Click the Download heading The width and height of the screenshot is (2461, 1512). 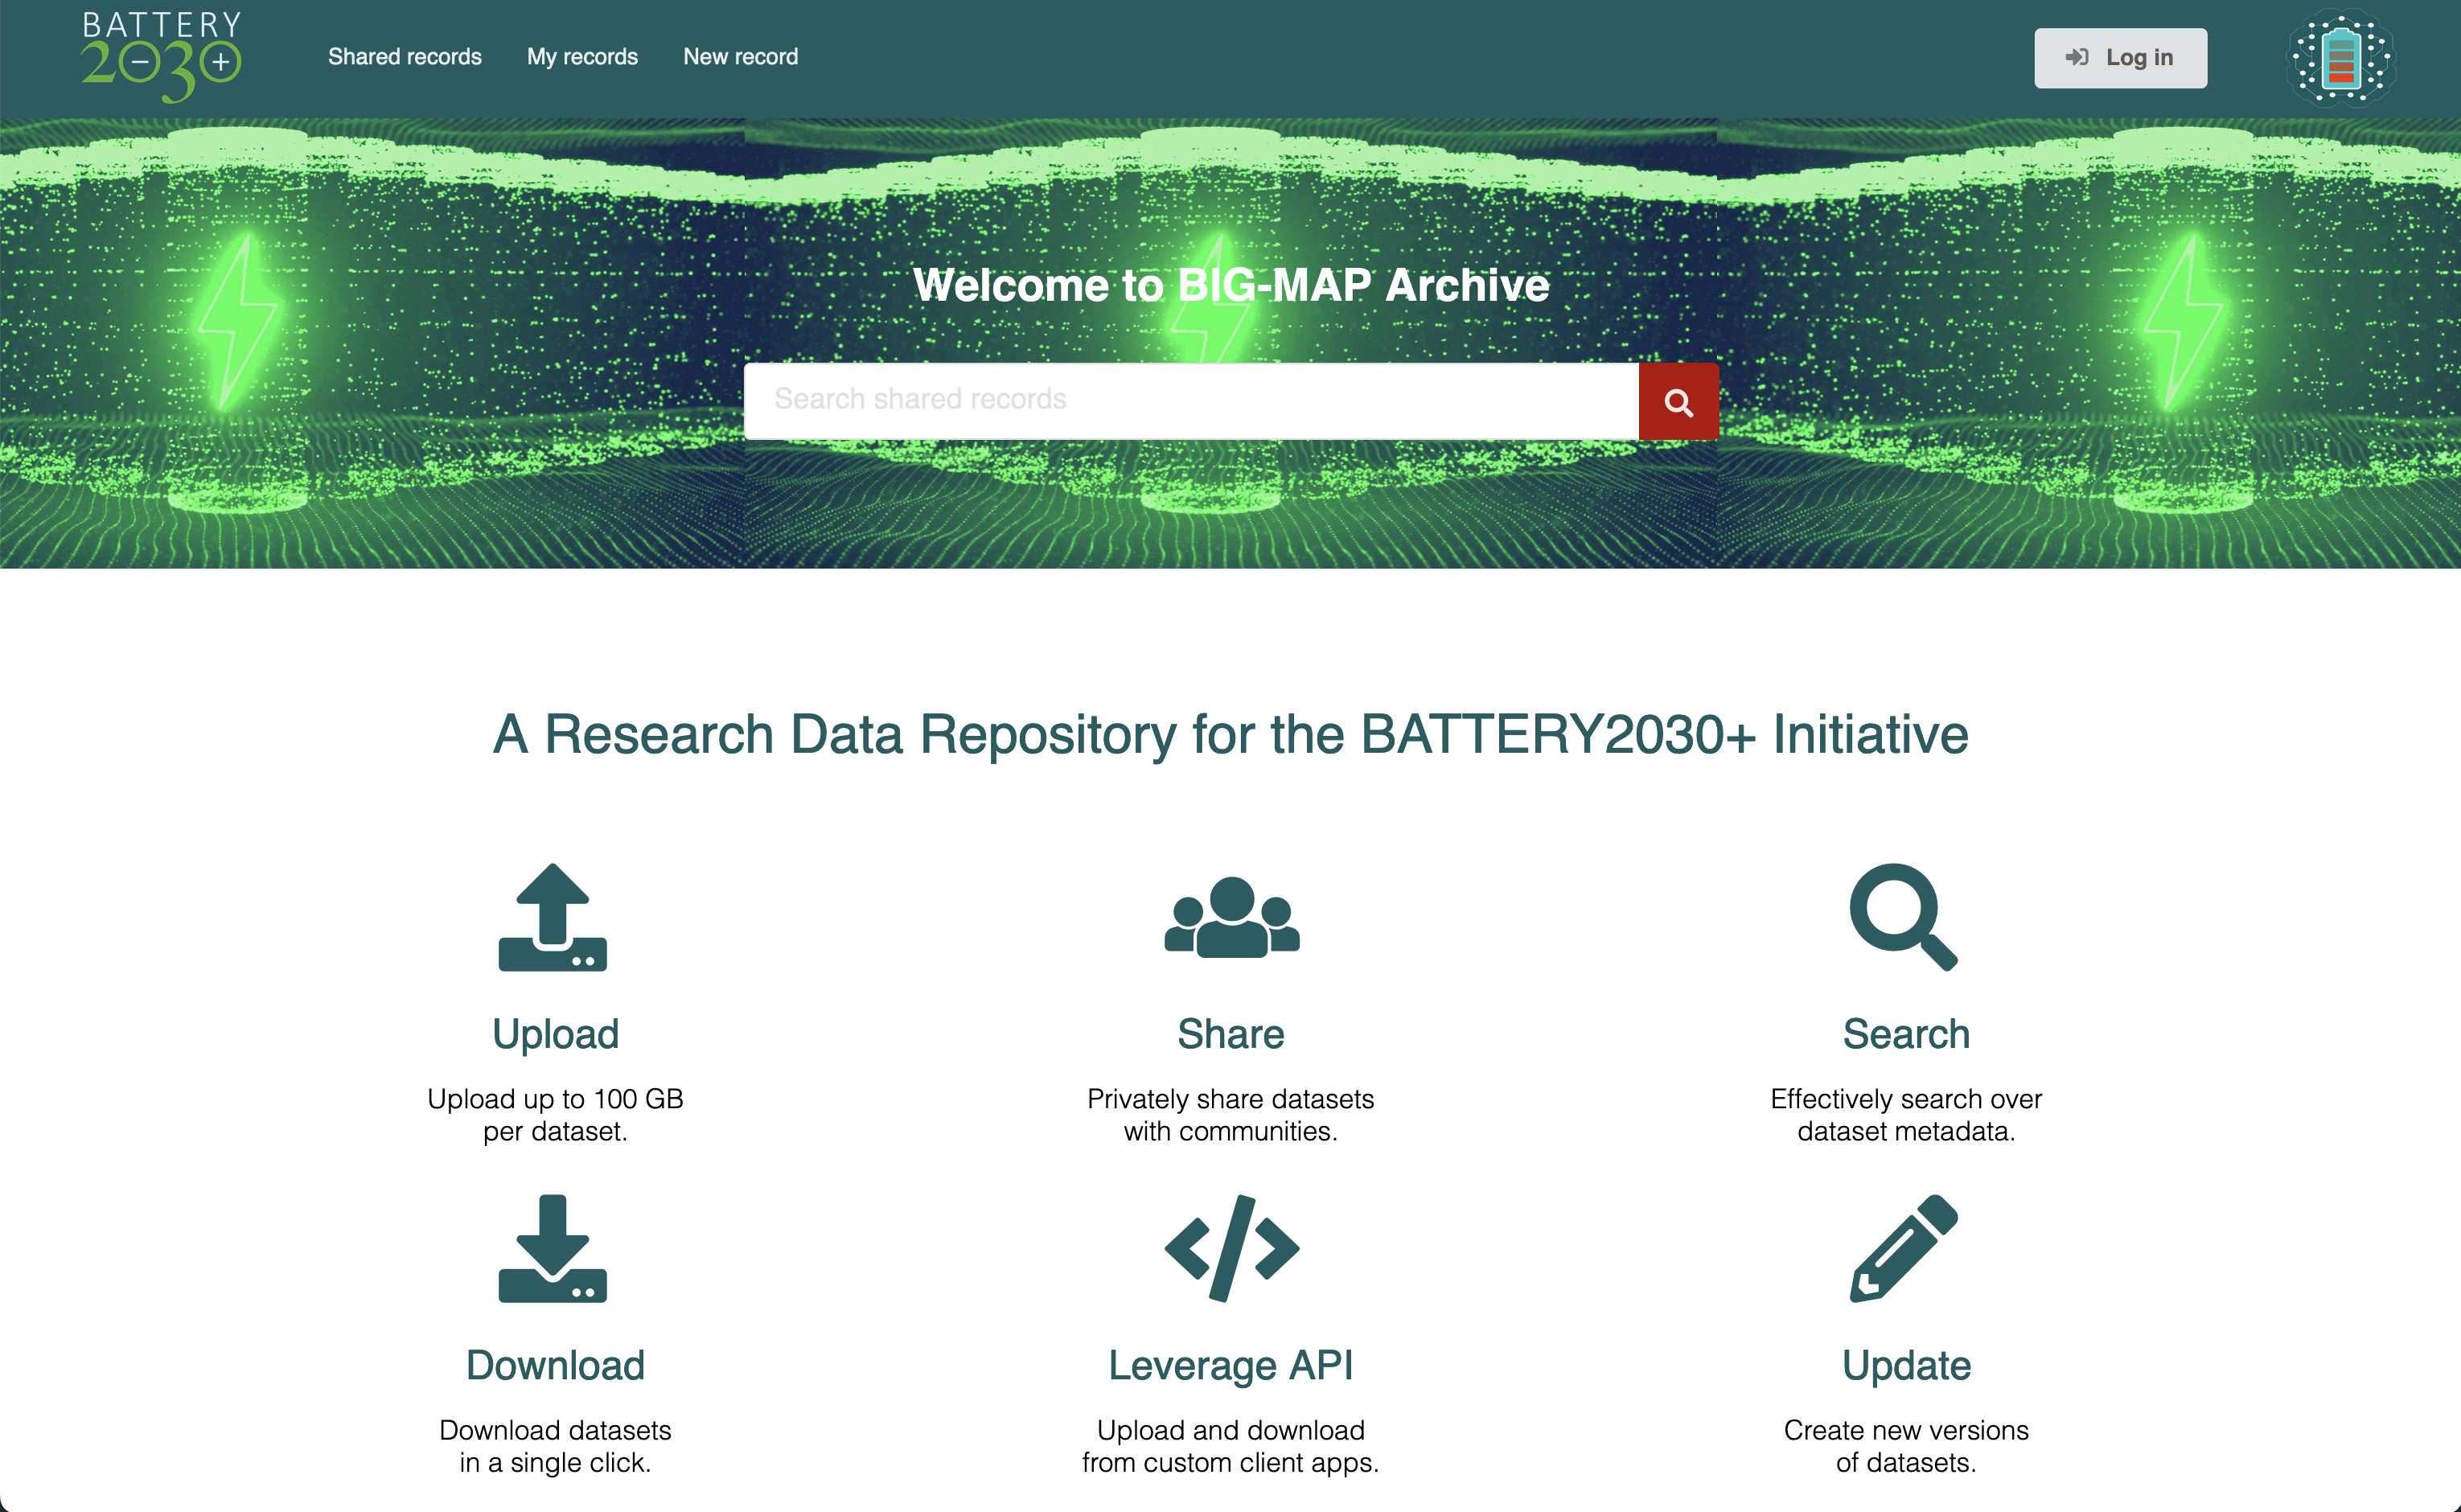555,1365
